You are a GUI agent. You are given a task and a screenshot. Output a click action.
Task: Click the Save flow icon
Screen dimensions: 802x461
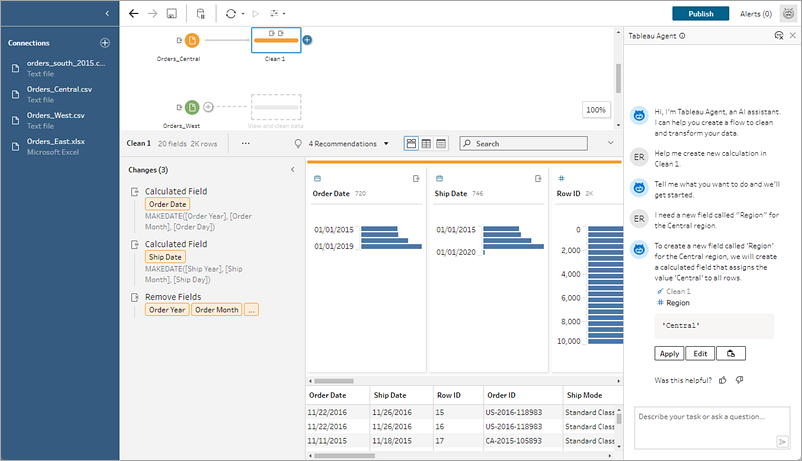pos(172,14)
